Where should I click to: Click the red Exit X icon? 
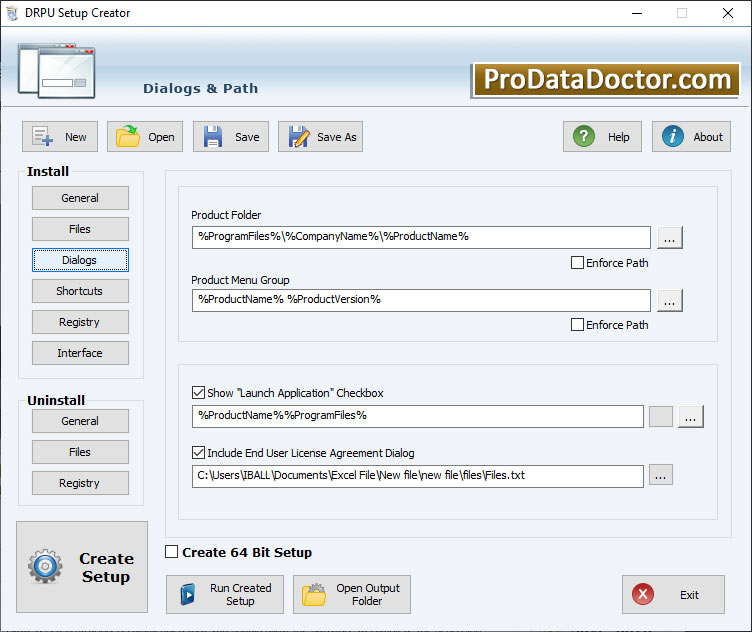pyautogui.click(x=643, y=594)
